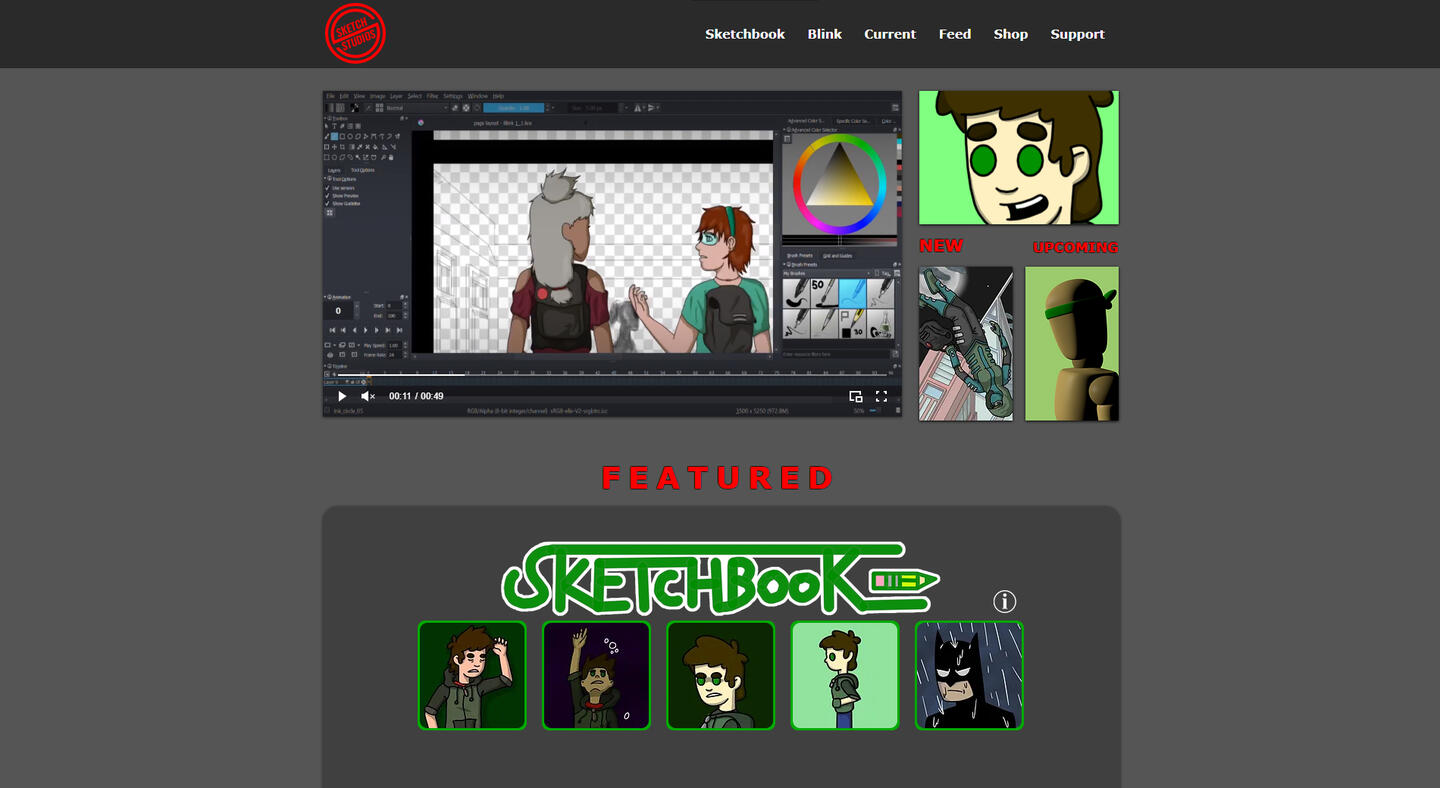Go to the Blink page
Image resolution: width=1440 pixels, height=788 pixels.
[824, 34]
